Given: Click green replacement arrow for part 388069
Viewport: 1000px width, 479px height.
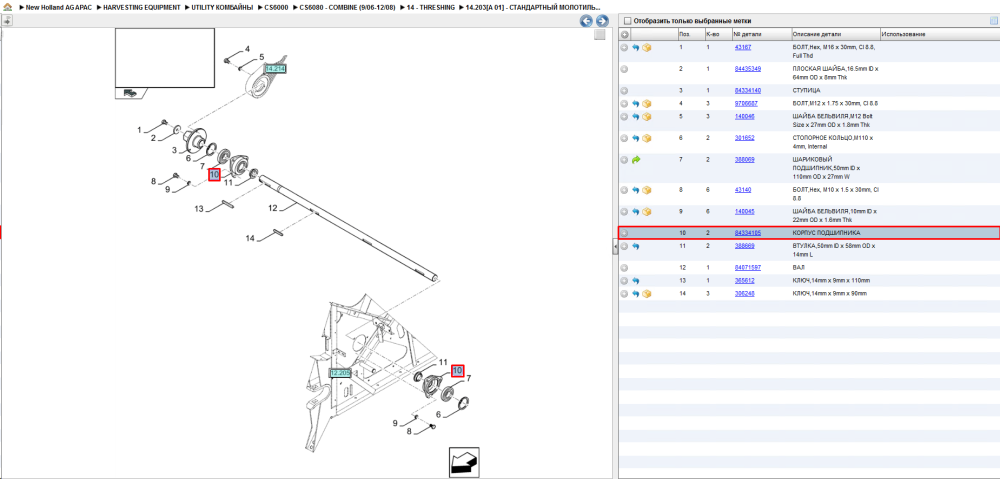Looking at the screenshot, I should pyautogui.click(x=636, y=159).
